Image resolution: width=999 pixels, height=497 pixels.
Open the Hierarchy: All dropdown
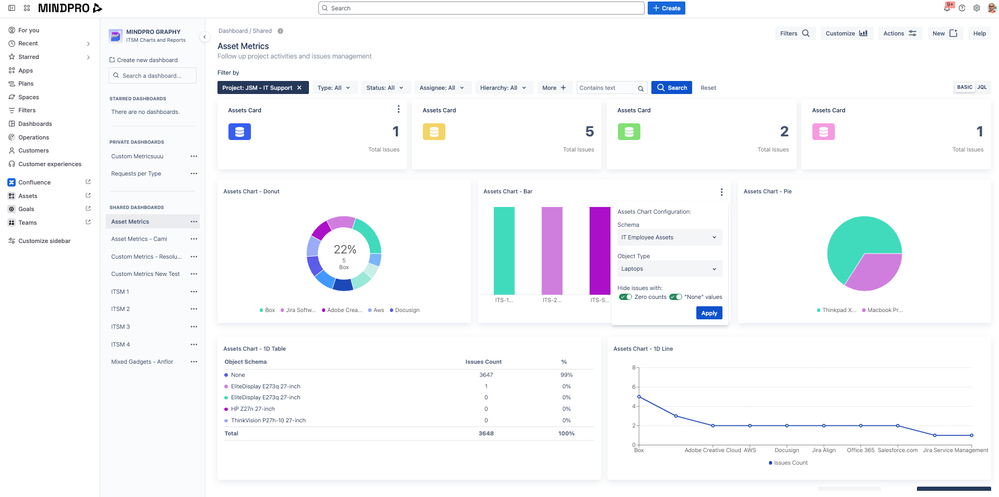click(504, 88)
